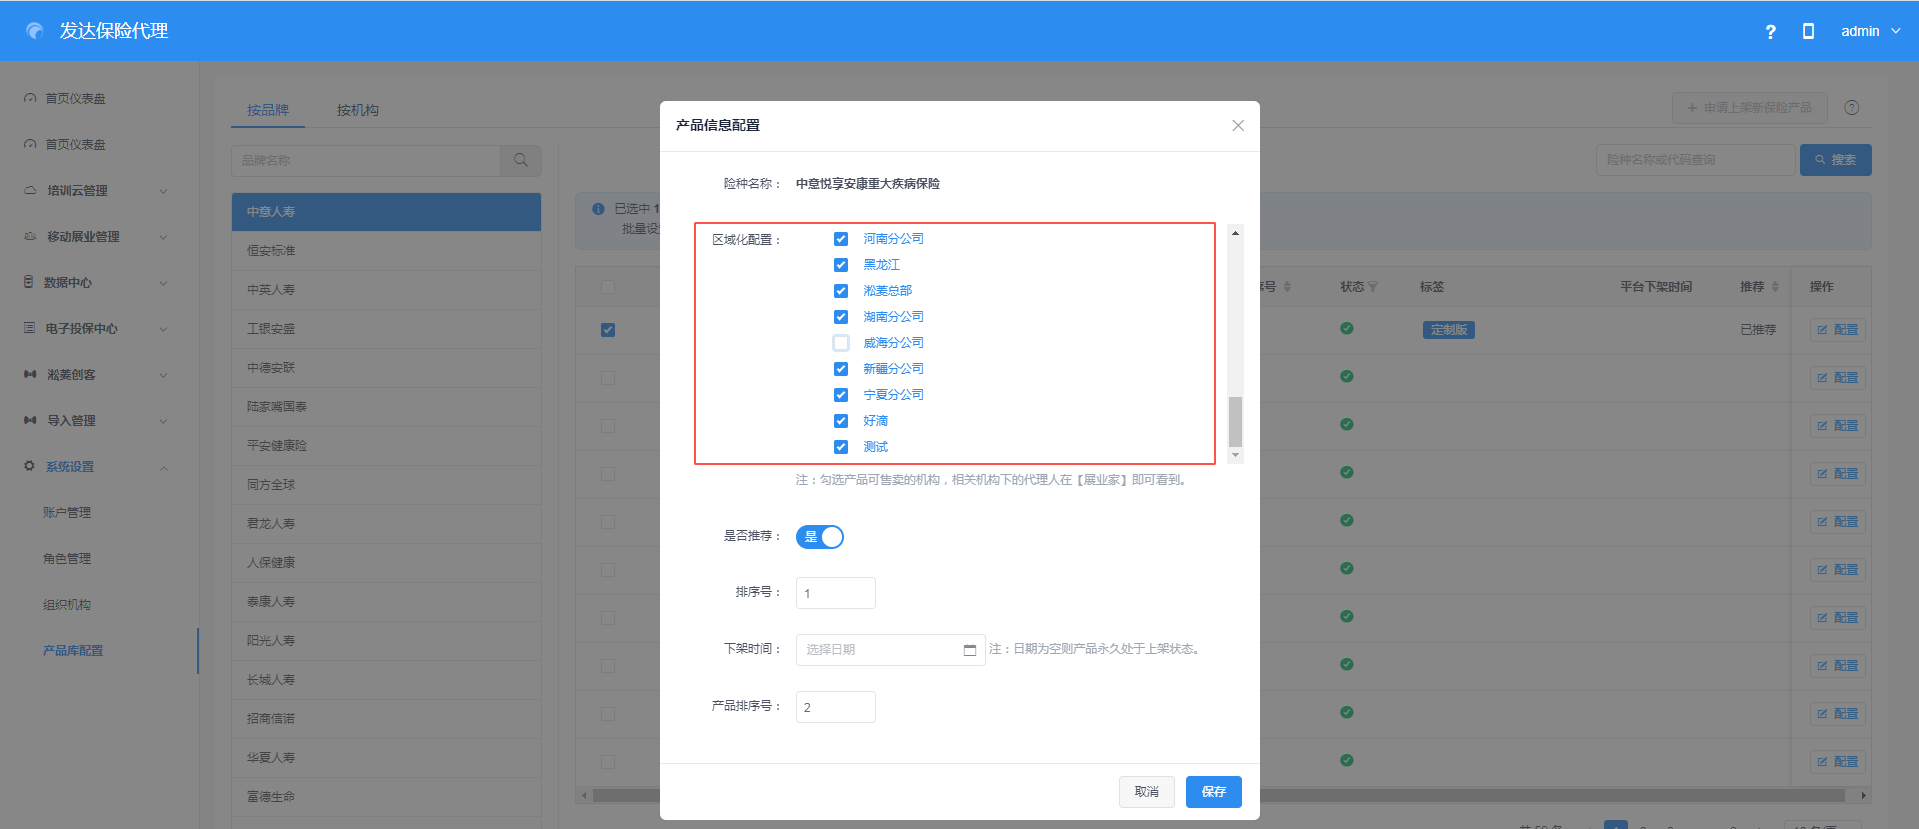Image resolution: width=1919 pixels, height=829 pixels.
Task: Click the training cloud management icon
Action: pos(30,190)
